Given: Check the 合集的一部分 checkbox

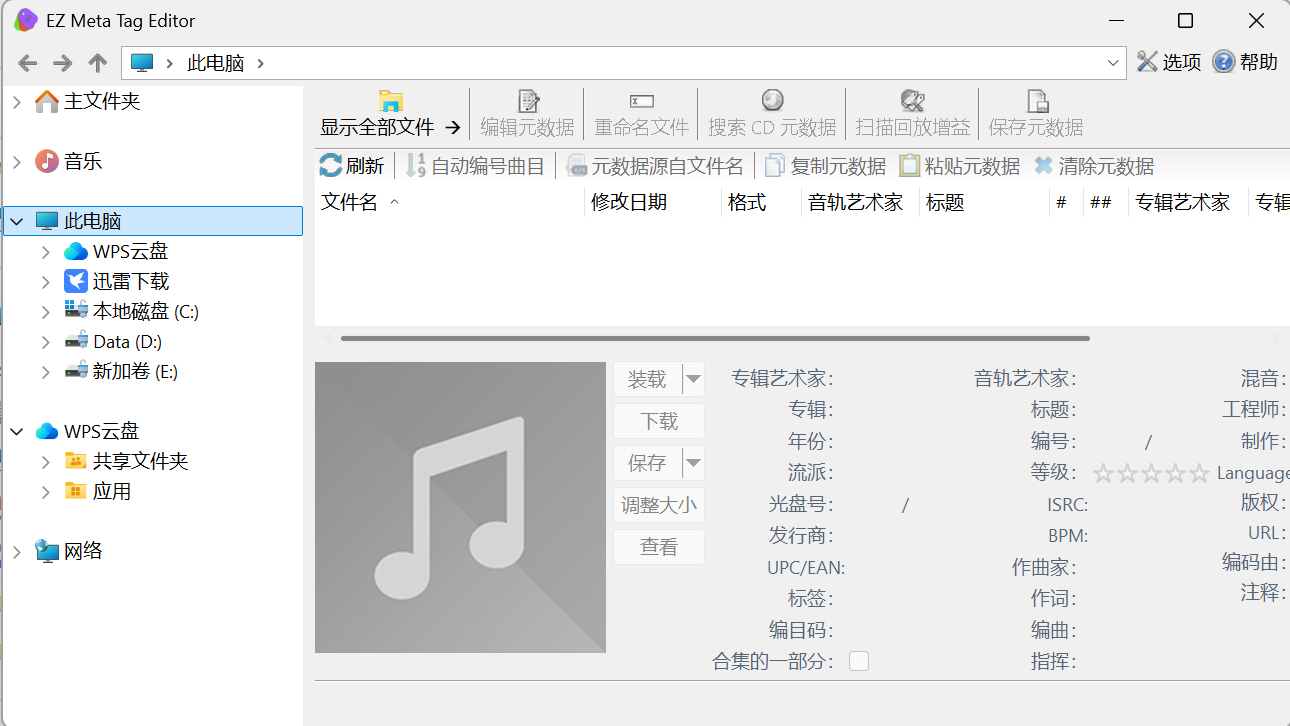Looking at the screenshot, I should pyautogui.click(x=858, y=660).
